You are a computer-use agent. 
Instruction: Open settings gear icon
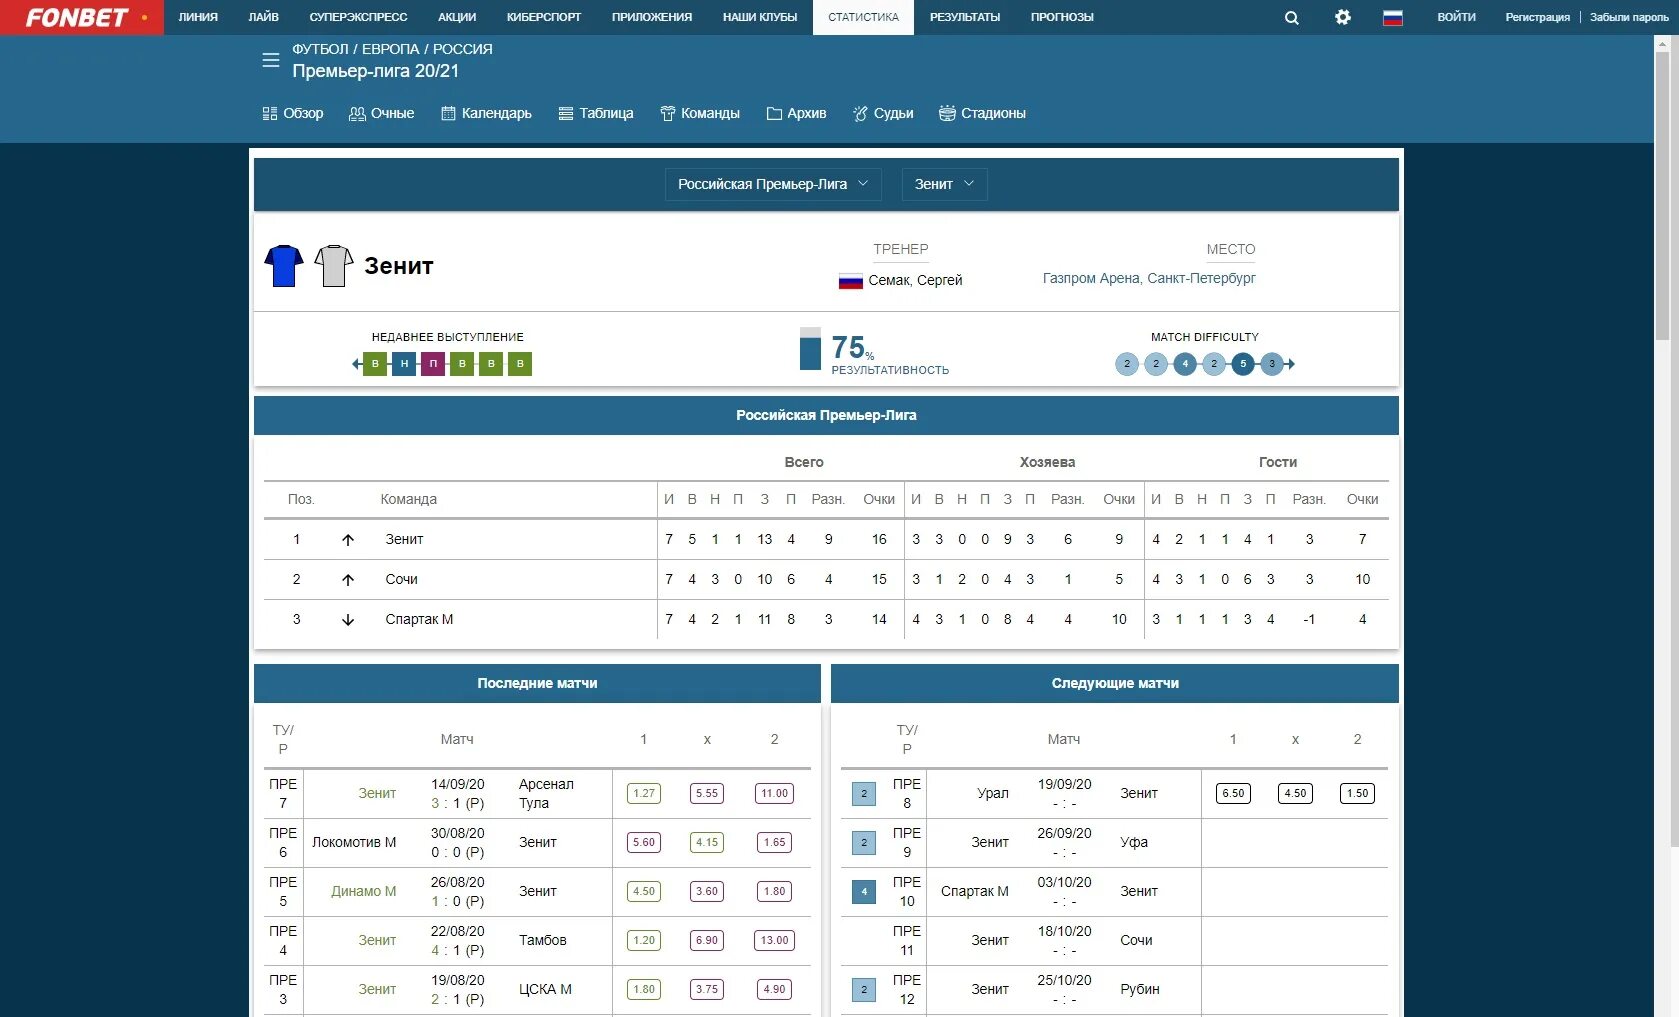(1343, 17)
